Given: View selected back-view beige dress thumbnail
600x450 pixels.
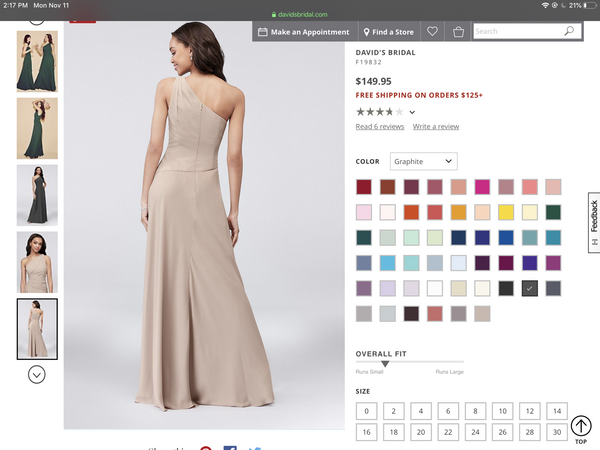Looking at the screenshot, I should (x=37, y=329).
